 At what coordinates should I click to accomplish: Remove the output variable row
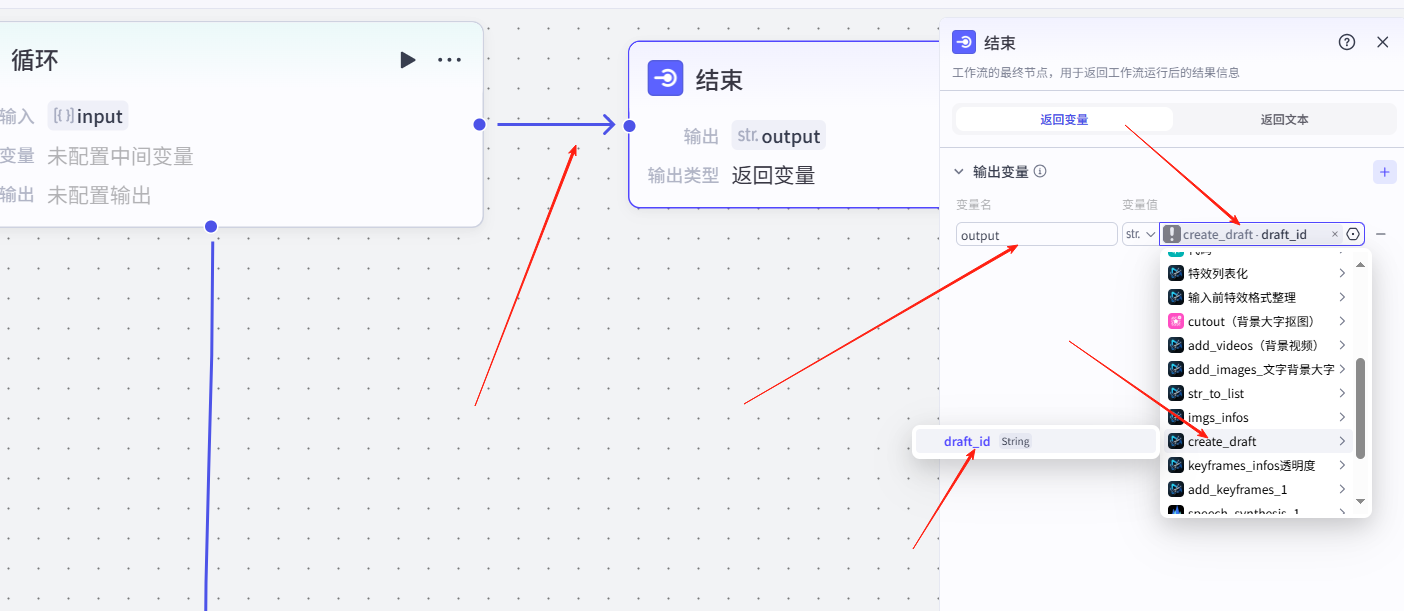pyautogui.click(x=1381, y=234)
